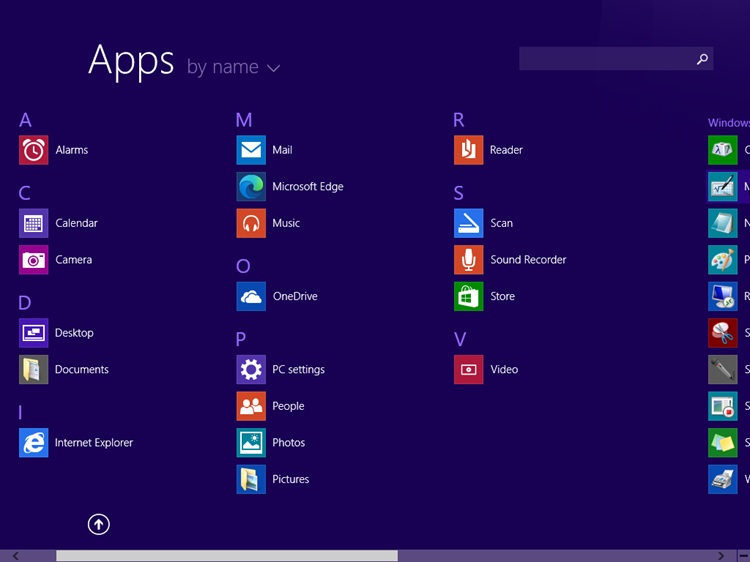Click the letter I group header
The height and width of the screenshot is (562, 750).
[x=20, y=412]
